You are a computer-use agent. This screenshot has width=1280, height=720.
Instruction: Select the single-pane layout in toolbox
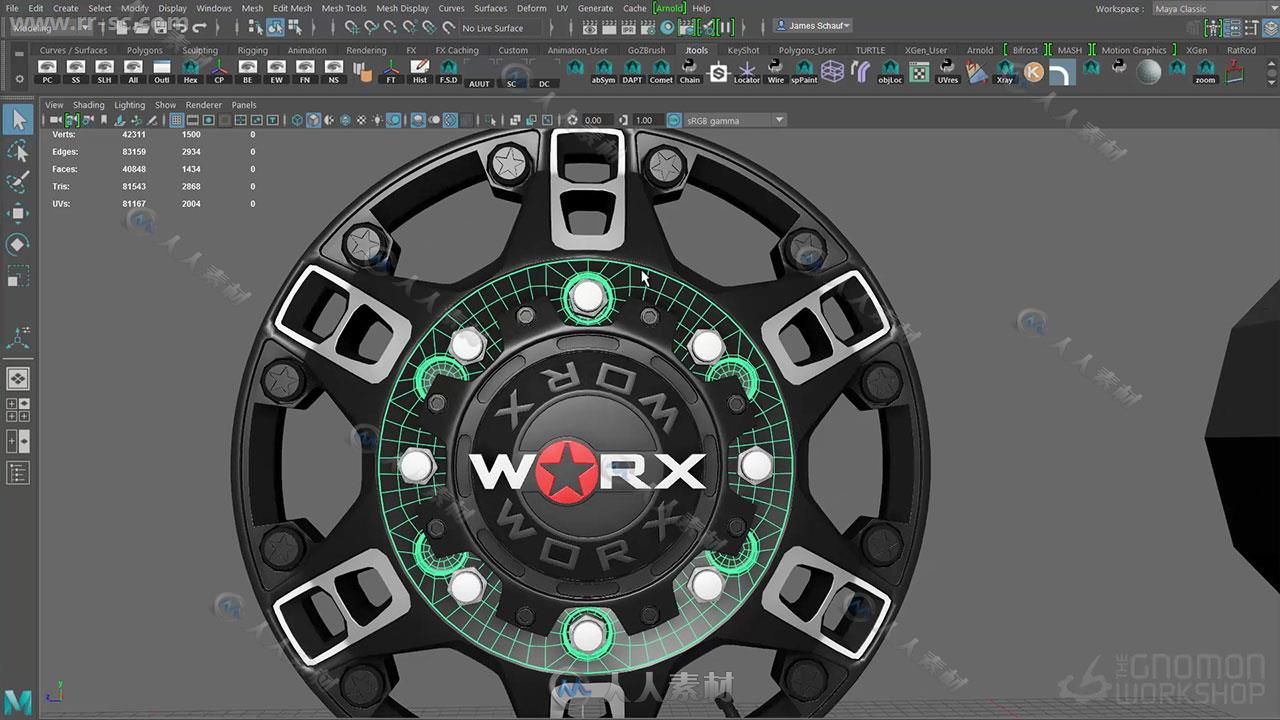(x=18, y=378)
